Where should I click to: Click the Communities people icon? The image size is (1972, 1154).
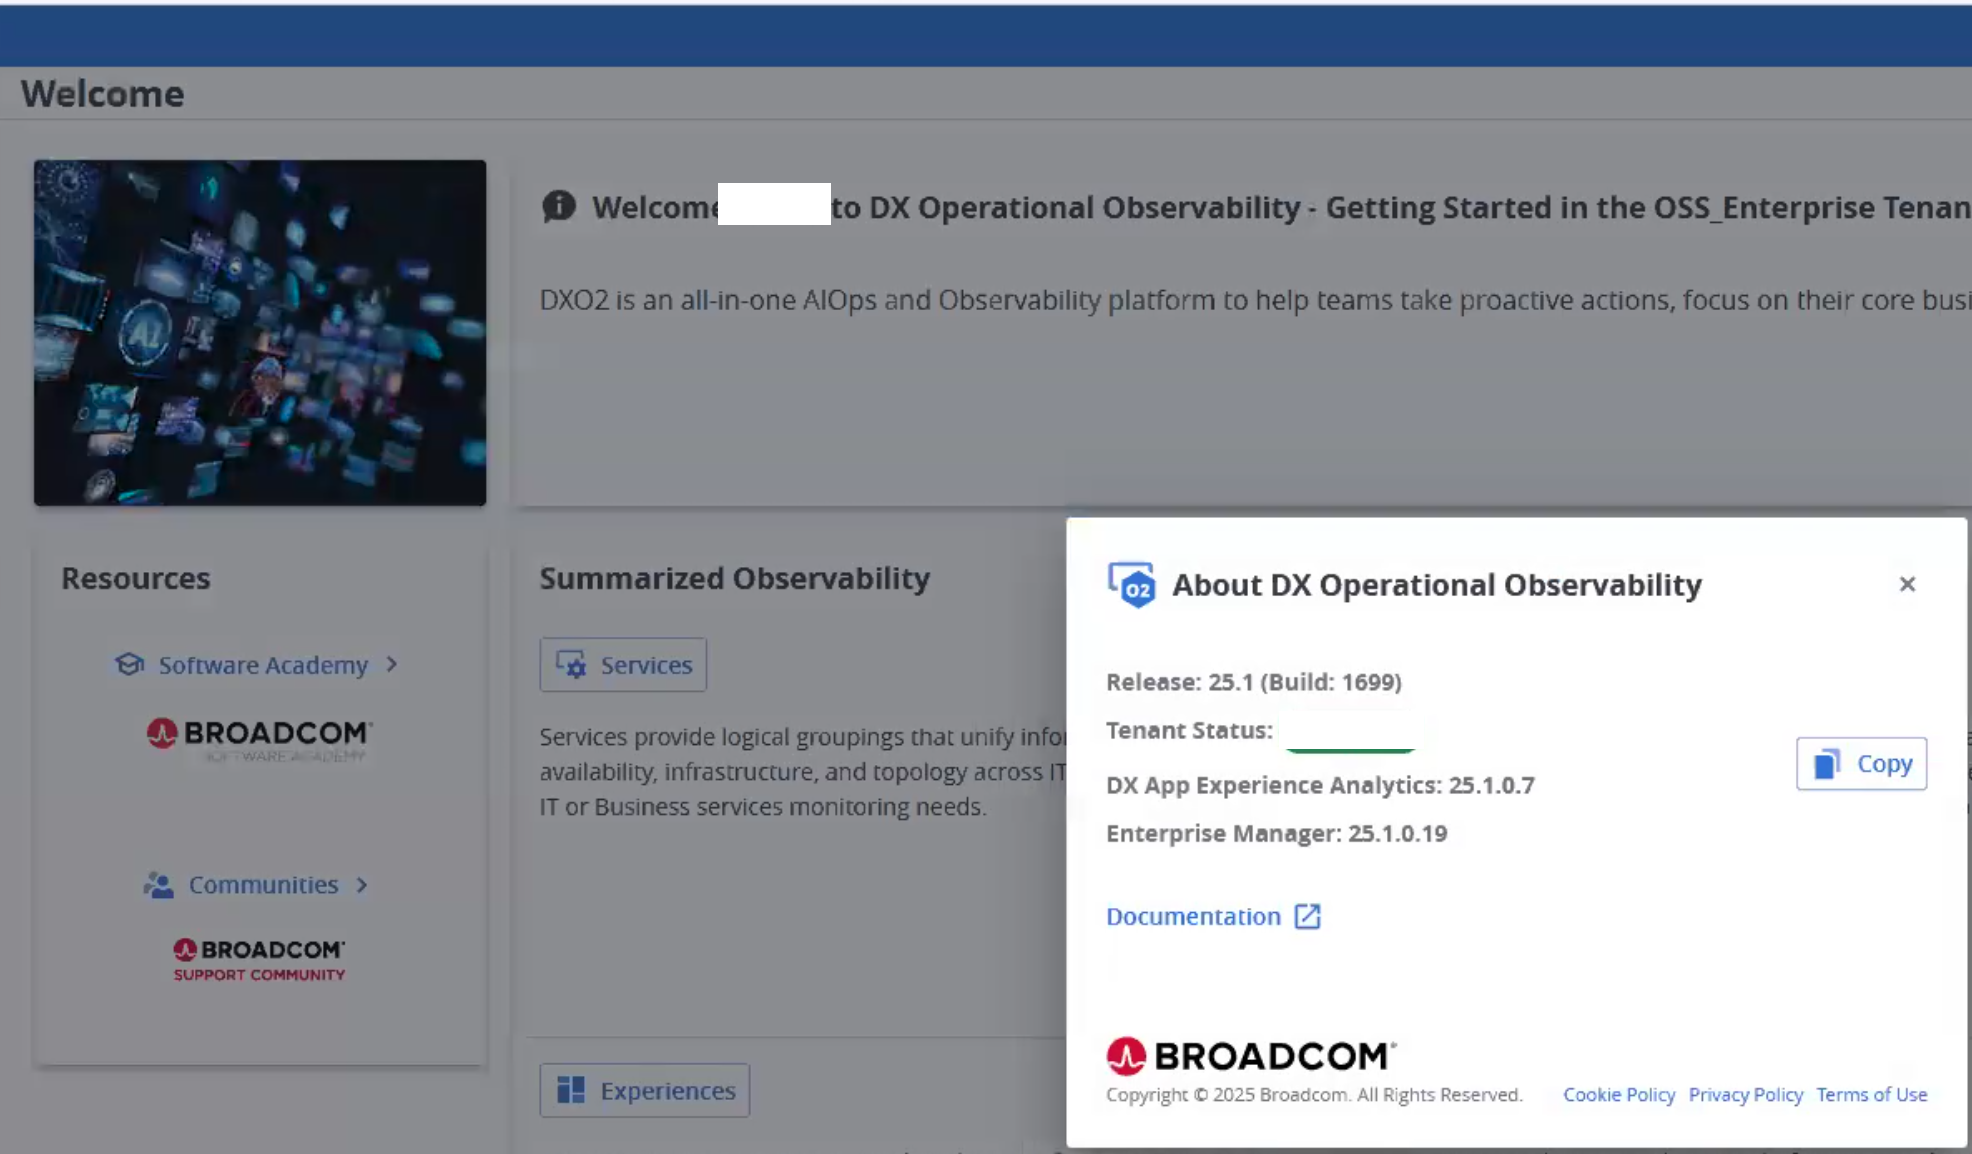click(158, 885)
